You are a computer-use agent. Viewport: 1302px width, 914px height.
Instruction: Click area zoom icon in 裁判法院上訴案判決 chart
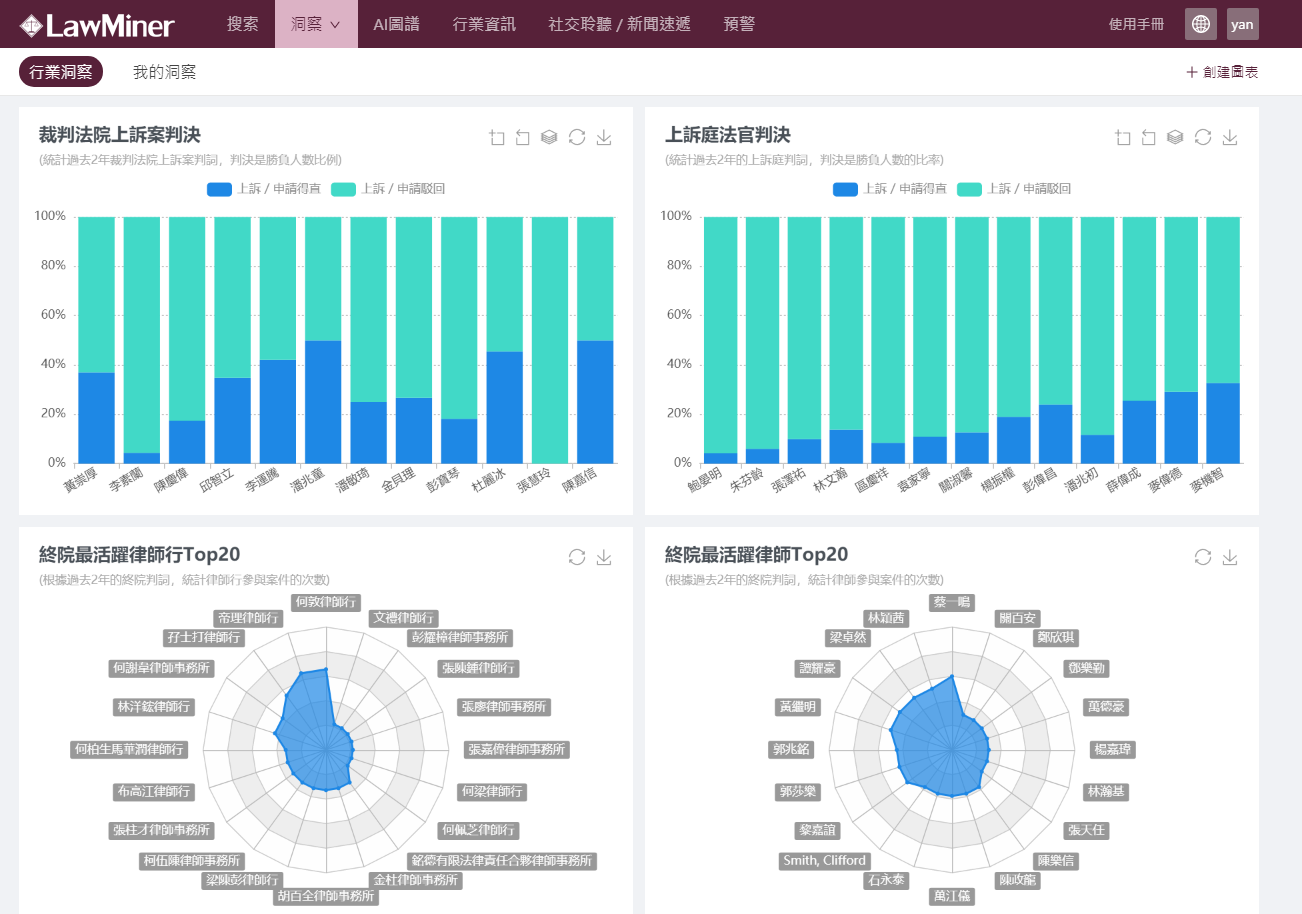[497, 138]
